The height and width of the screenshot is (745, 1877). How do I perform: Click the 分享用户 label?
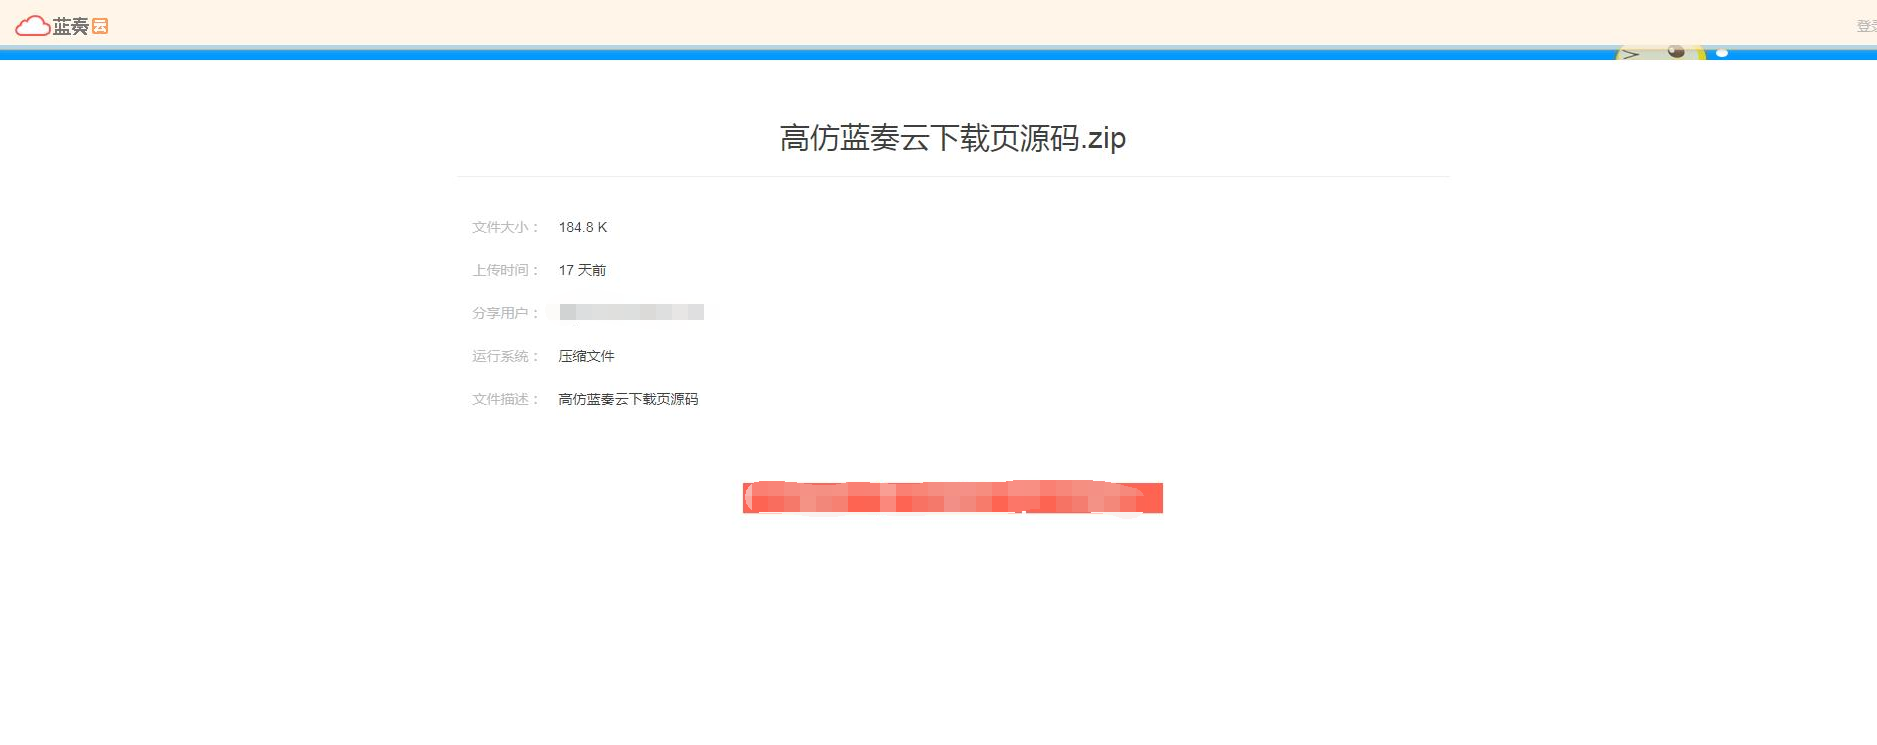(x=505, y=313)
